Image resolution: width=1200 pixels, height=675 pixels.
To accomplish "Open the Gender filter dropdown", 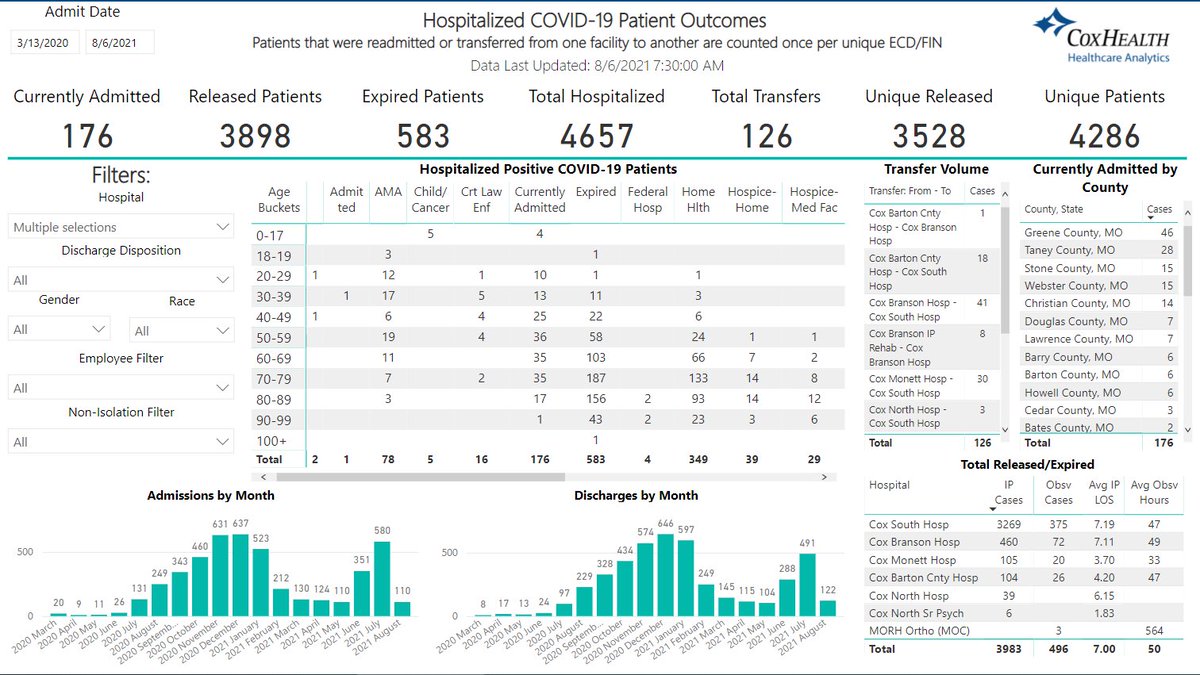I will coord(59,330).
